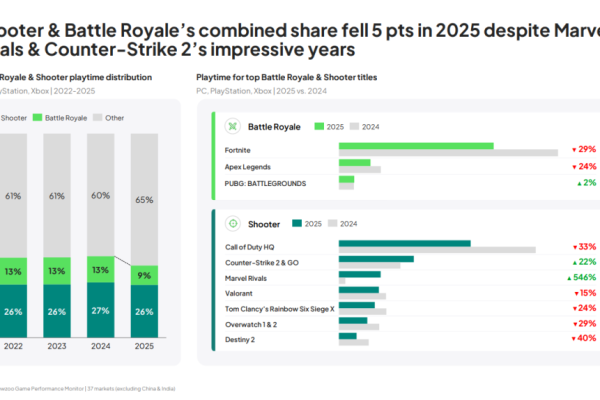Click the green 2025 legend swatch in Battle Royale panel
Viewport: 600px width, 400px height.
[320, 127]
